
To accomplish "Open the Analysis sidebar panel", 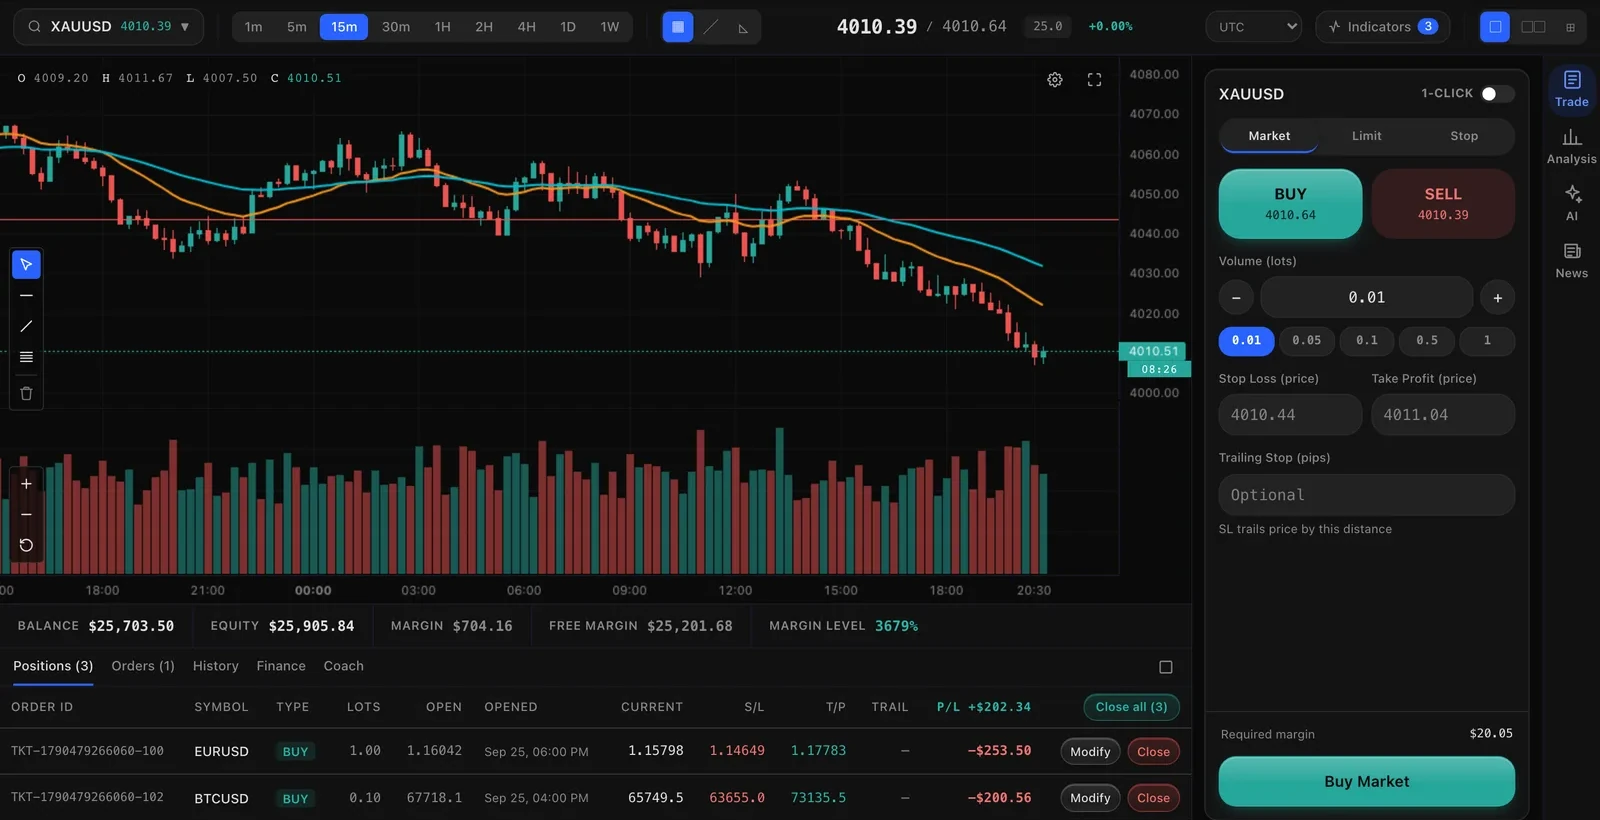I will pyautogui.click(x=1572, y=146).
